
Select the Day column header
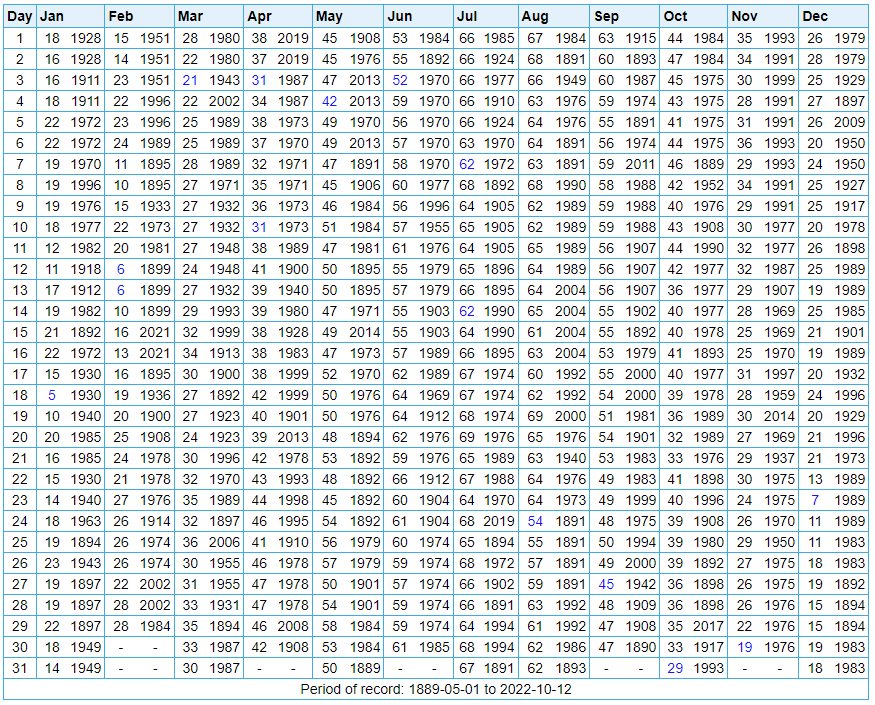(x=19, y=16)
